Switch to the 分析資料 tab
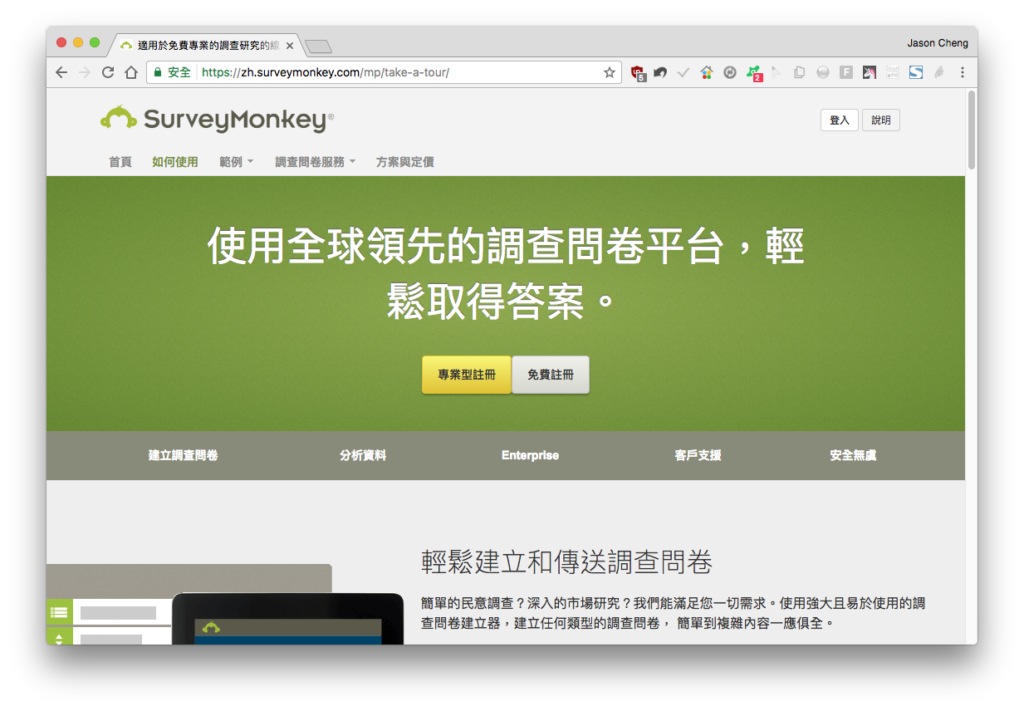This screenshot has width=1024, height=711. point(363,455)
